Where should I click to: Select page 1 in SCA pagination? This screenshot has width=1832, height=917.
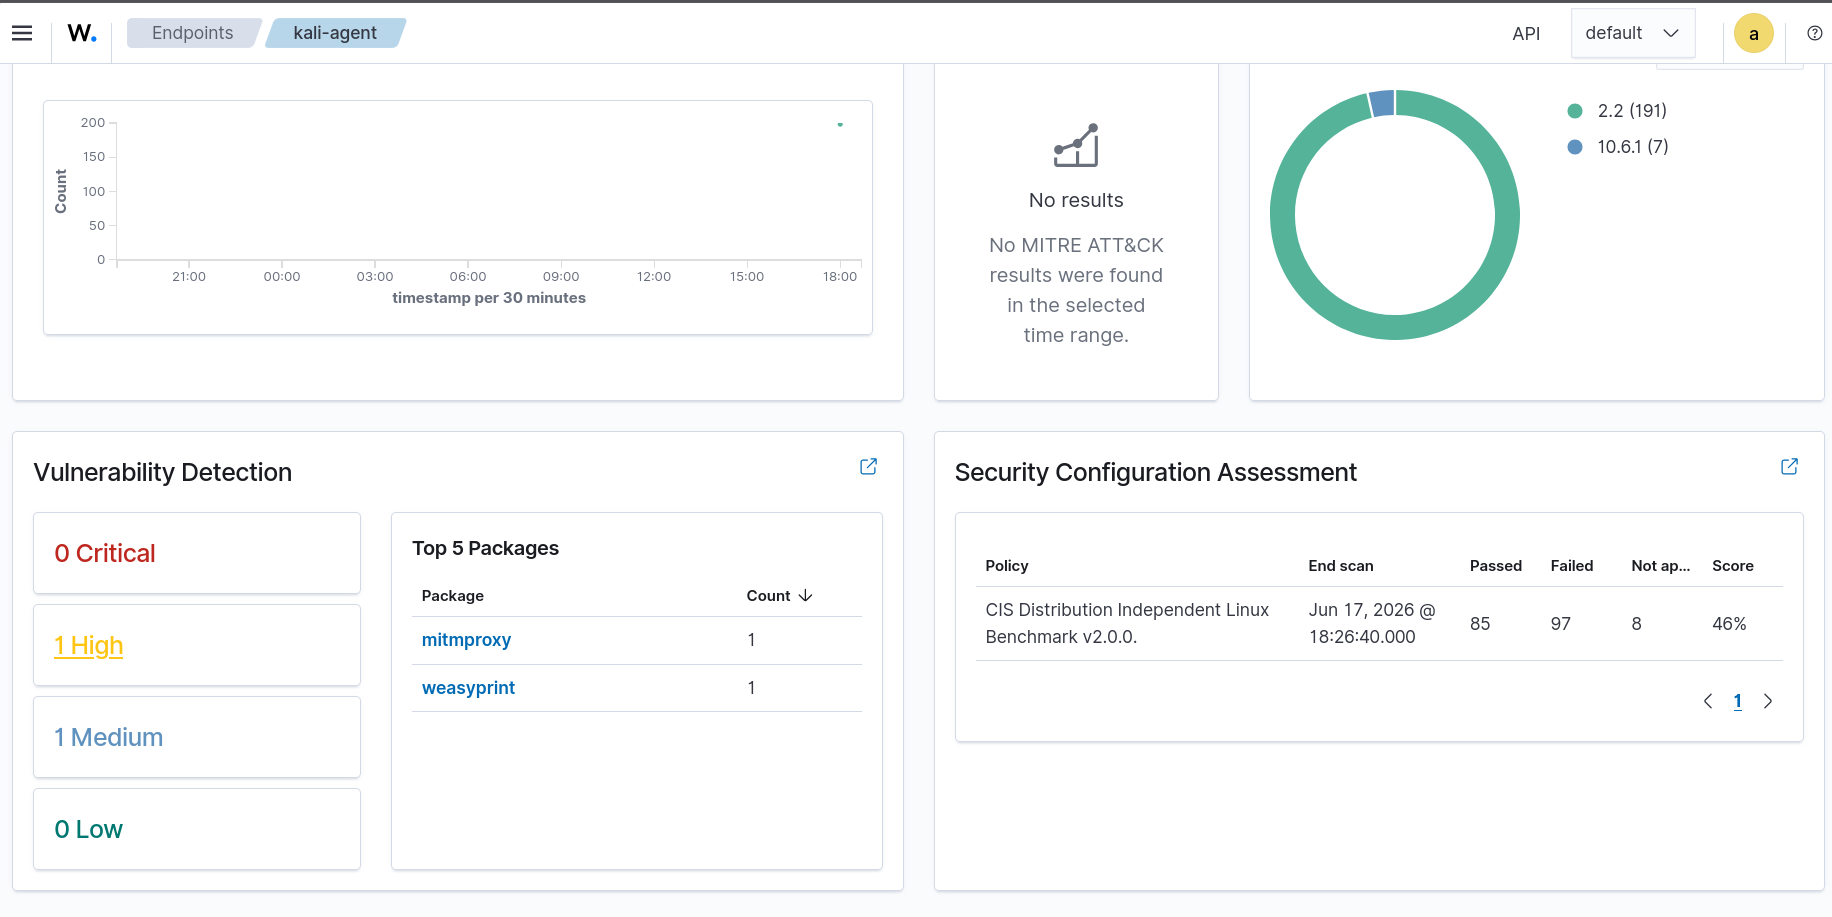click(x=1737, y=701)
